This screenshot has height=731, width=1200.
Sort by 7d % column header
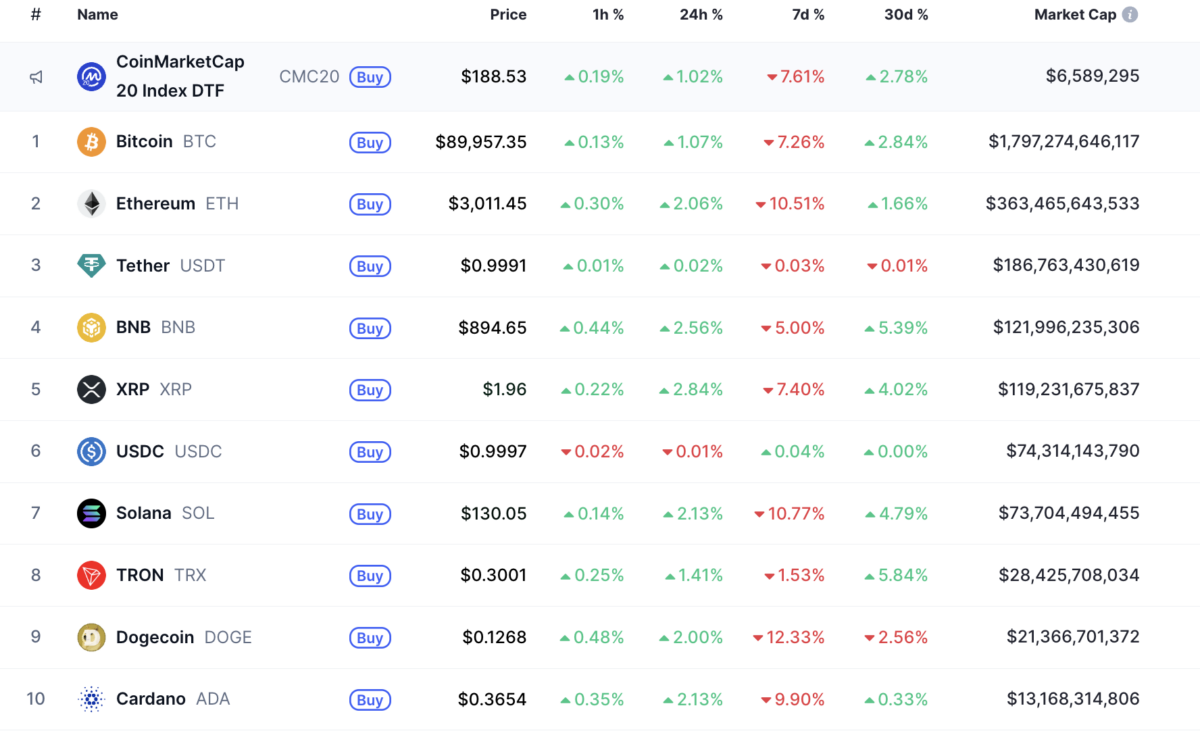[x=806, y=15]
